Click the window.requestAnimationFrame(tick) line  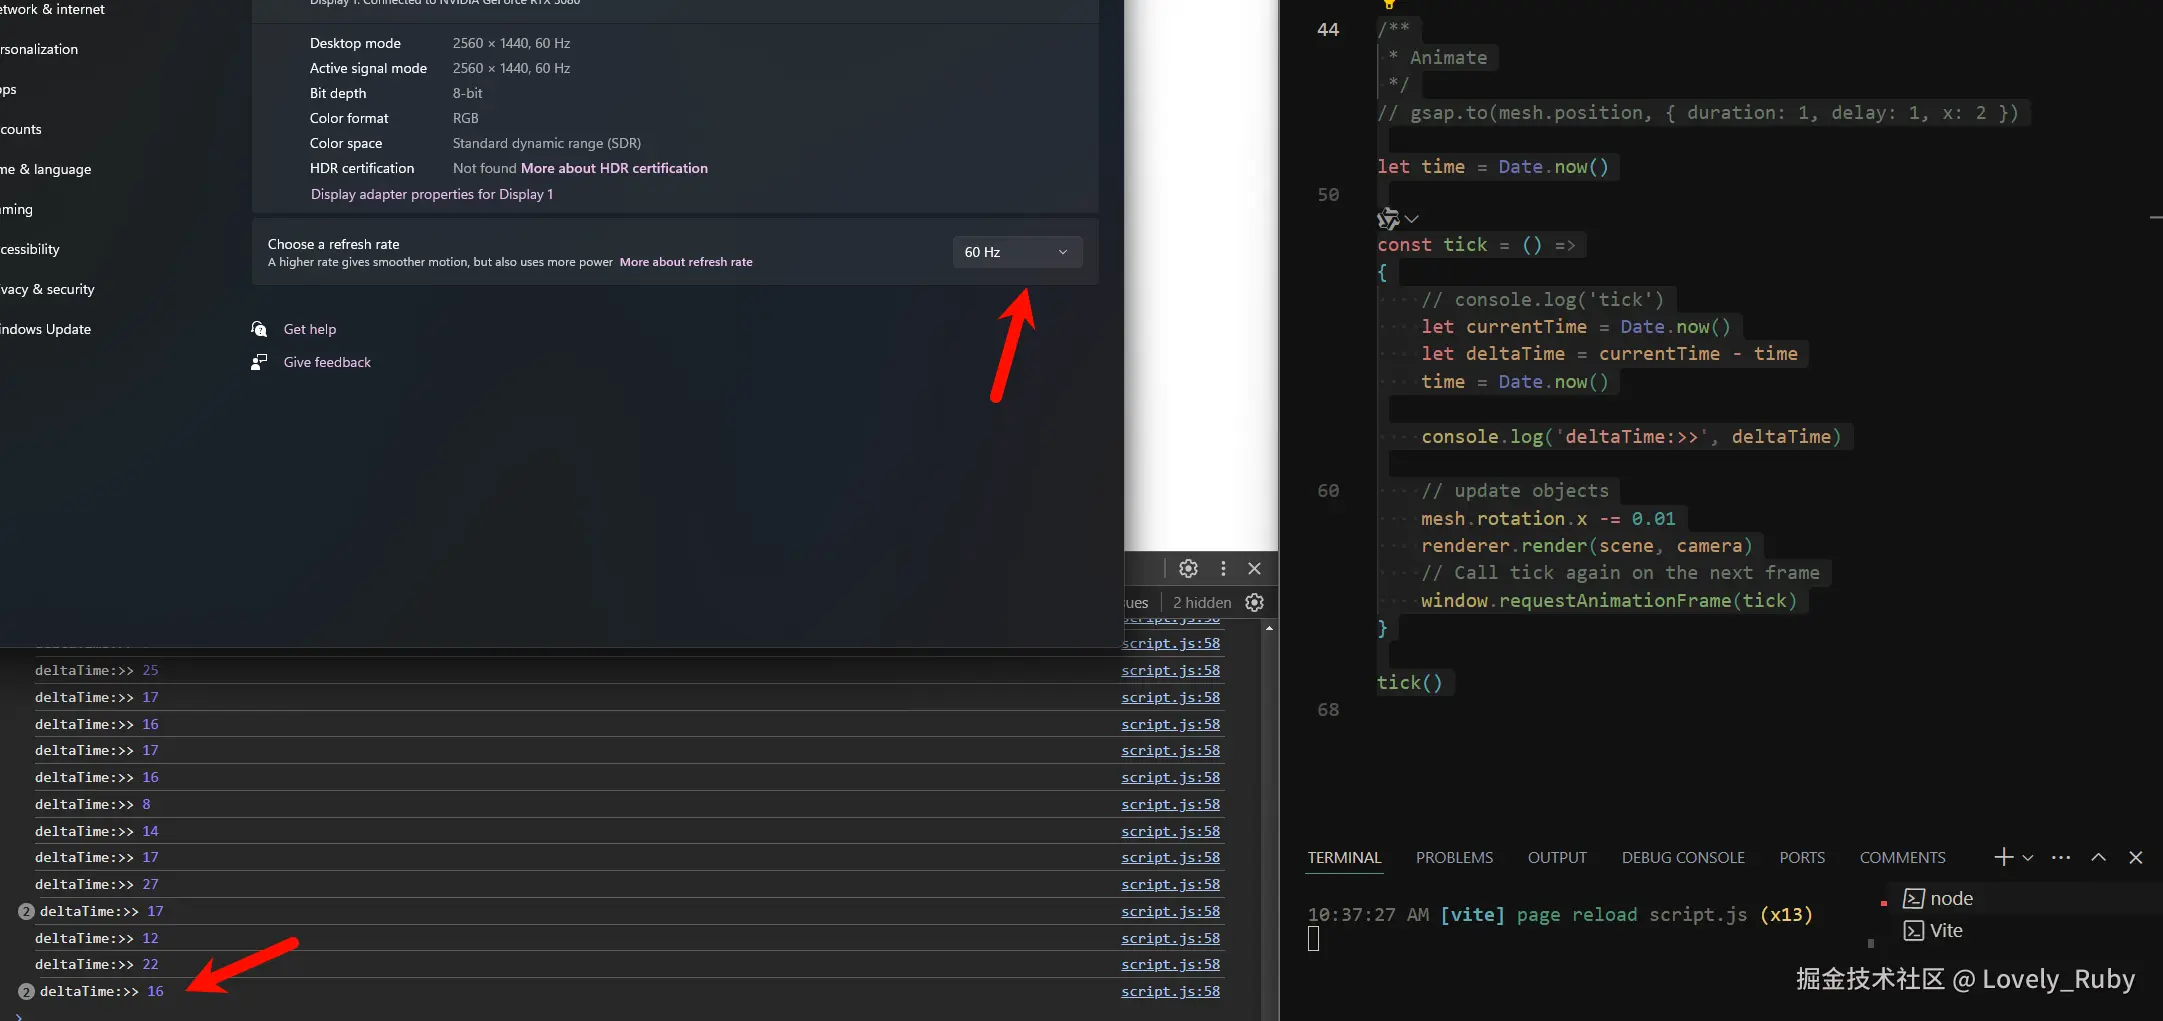click(x=1609, y=601)
